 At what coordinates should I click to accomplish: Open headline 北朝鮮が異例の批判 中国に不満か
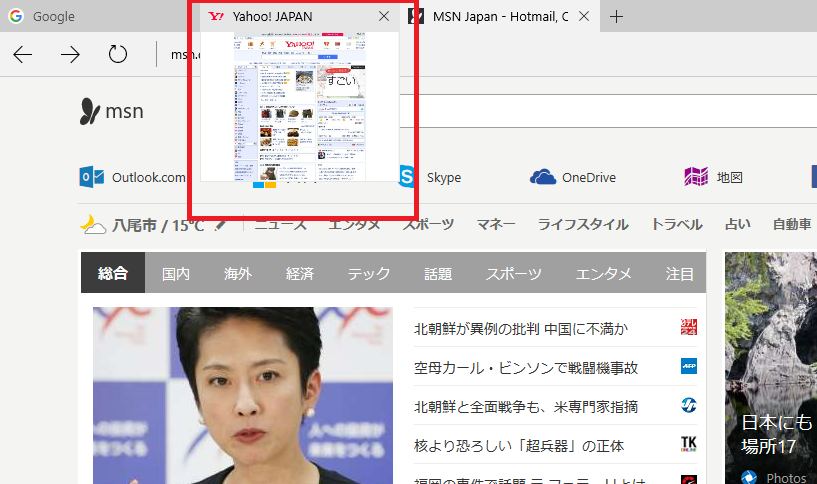coord(521,329)
